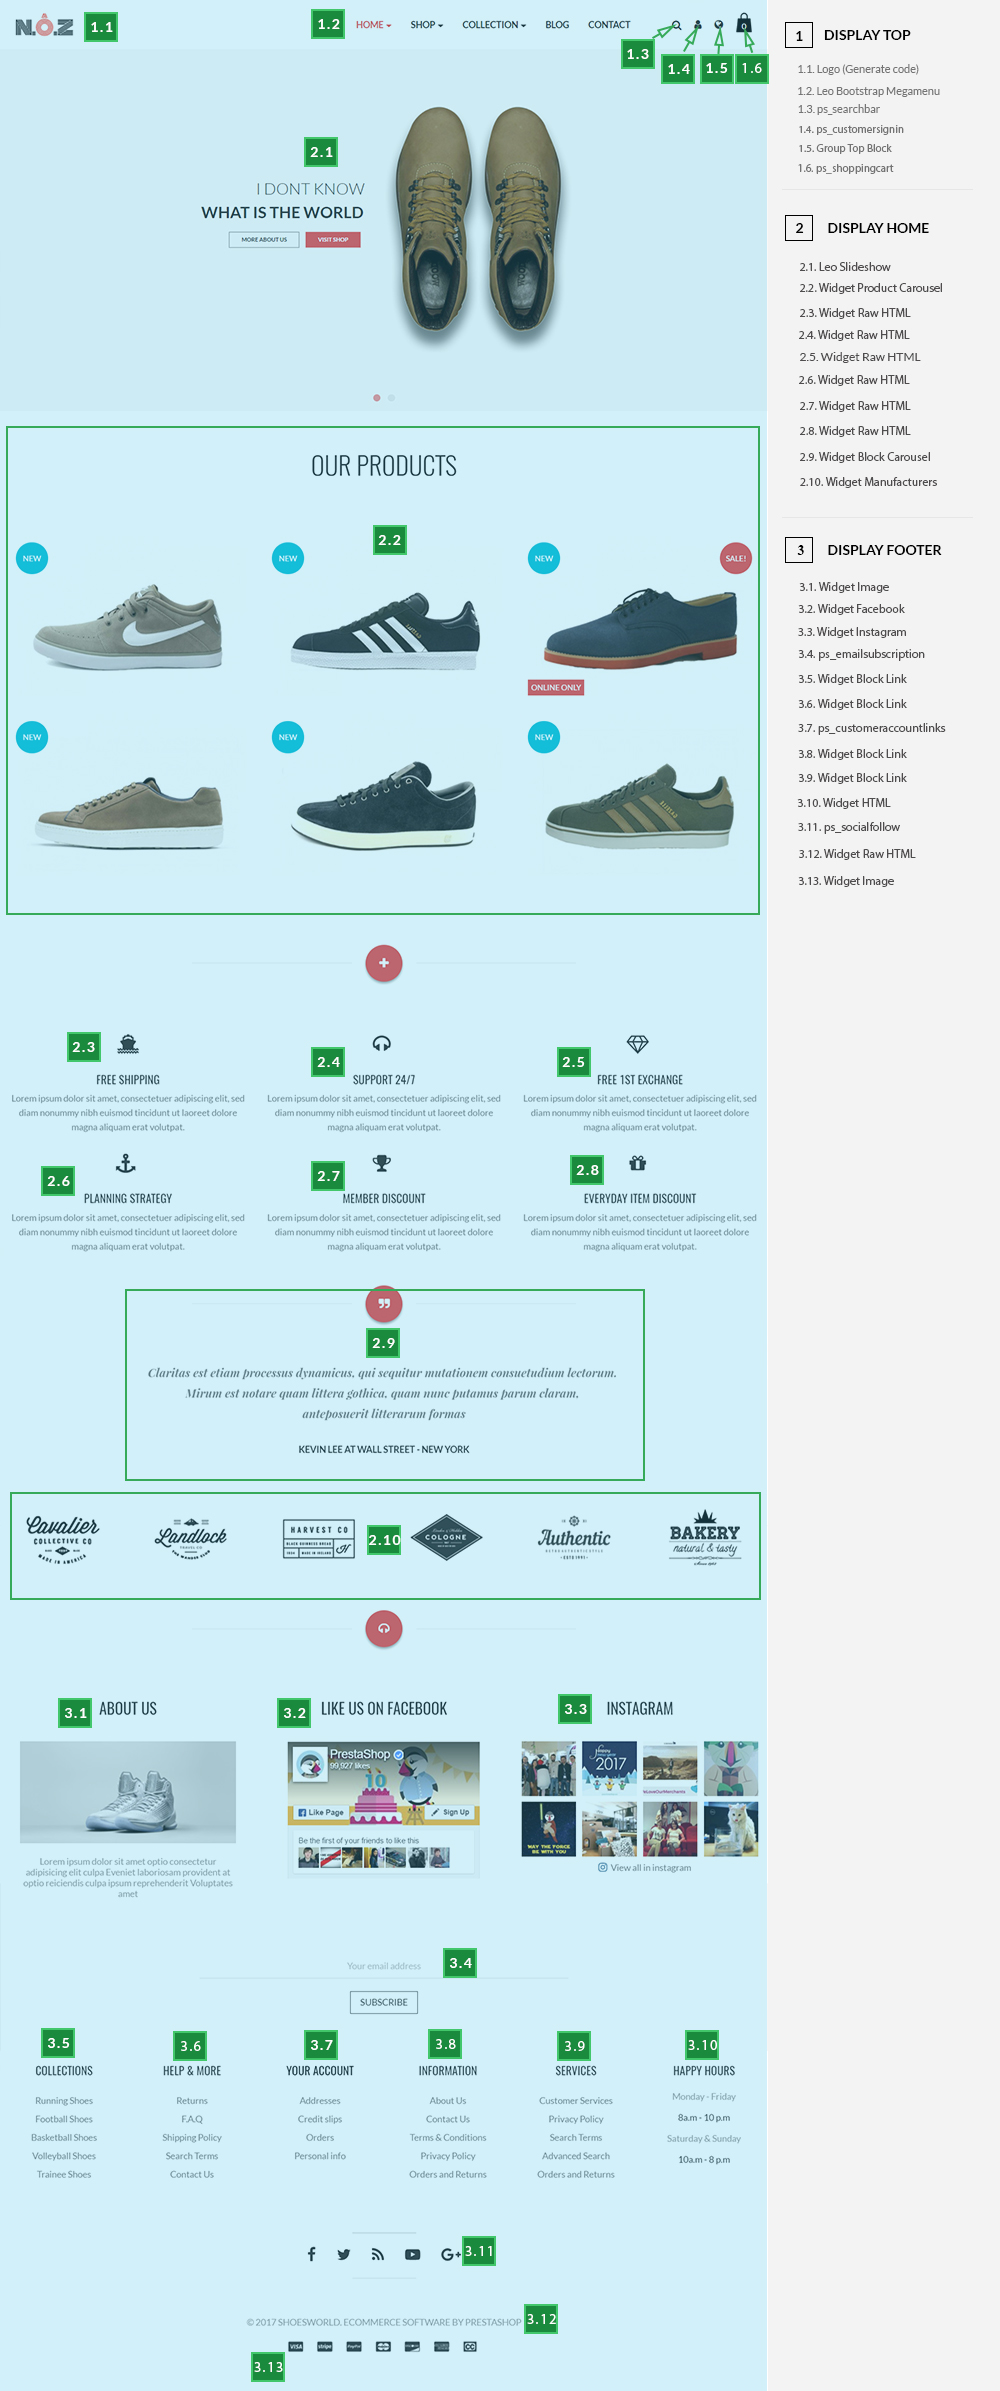Image resolution: width=1000 pixels, height=2391 pixels.
Task: Click the red plus circle under products
Action: (384, 963)
